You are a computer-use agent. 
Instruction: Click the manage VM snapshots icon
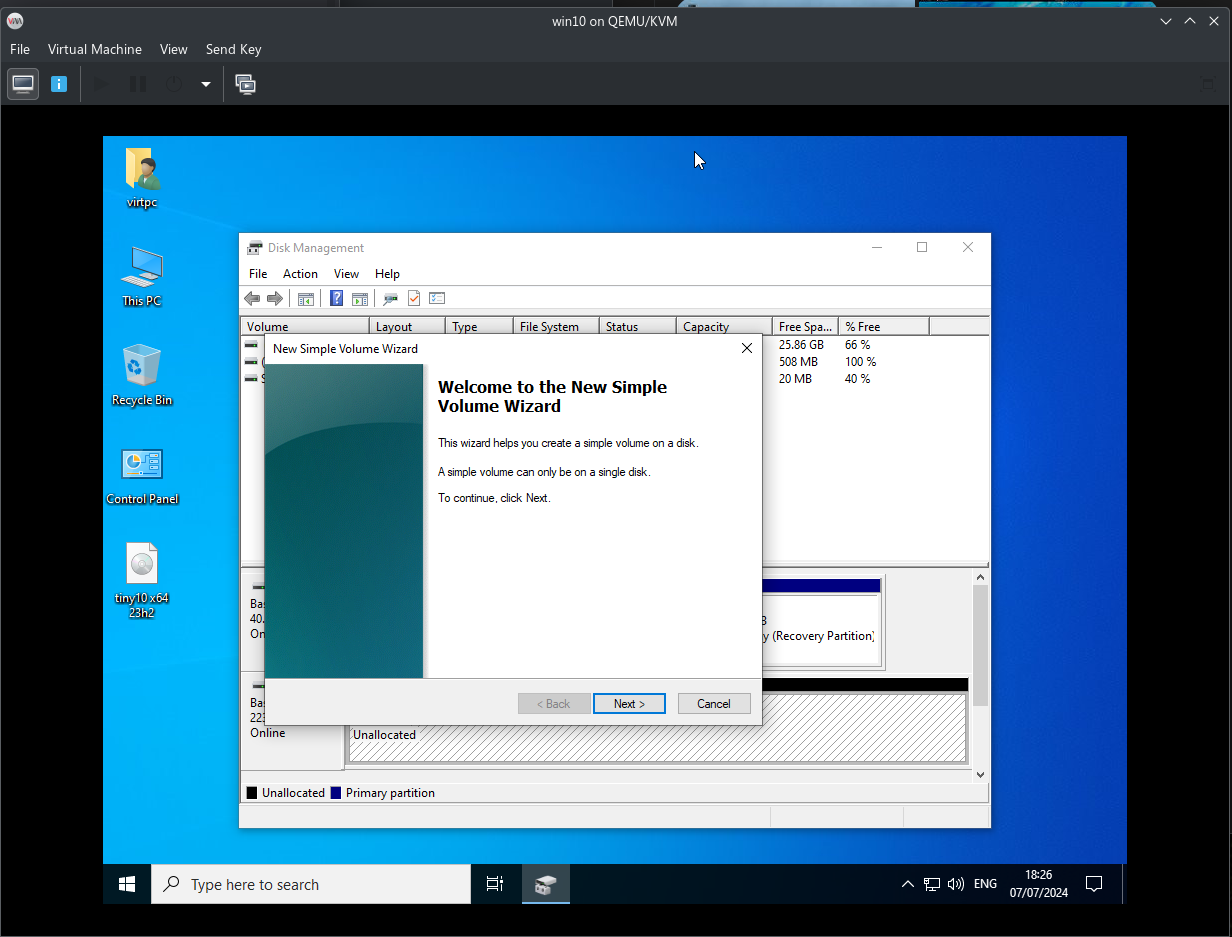pyautogui.click(x=245, y=84)
